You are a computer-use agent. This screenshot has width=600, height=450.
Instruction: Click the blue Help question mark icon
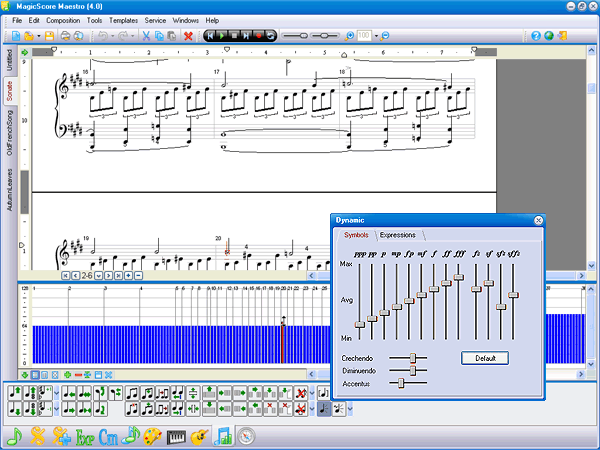[536, 36]
